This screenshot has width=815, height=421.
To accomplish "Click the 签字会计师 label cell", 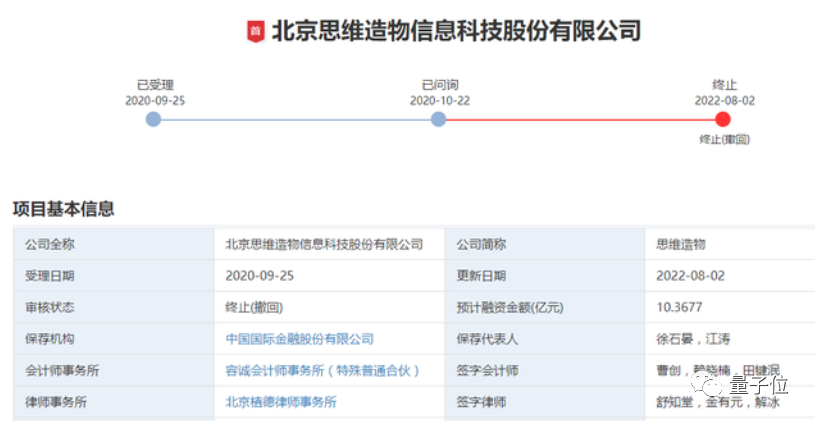I will pyautogui.click(x=545, y=371).
